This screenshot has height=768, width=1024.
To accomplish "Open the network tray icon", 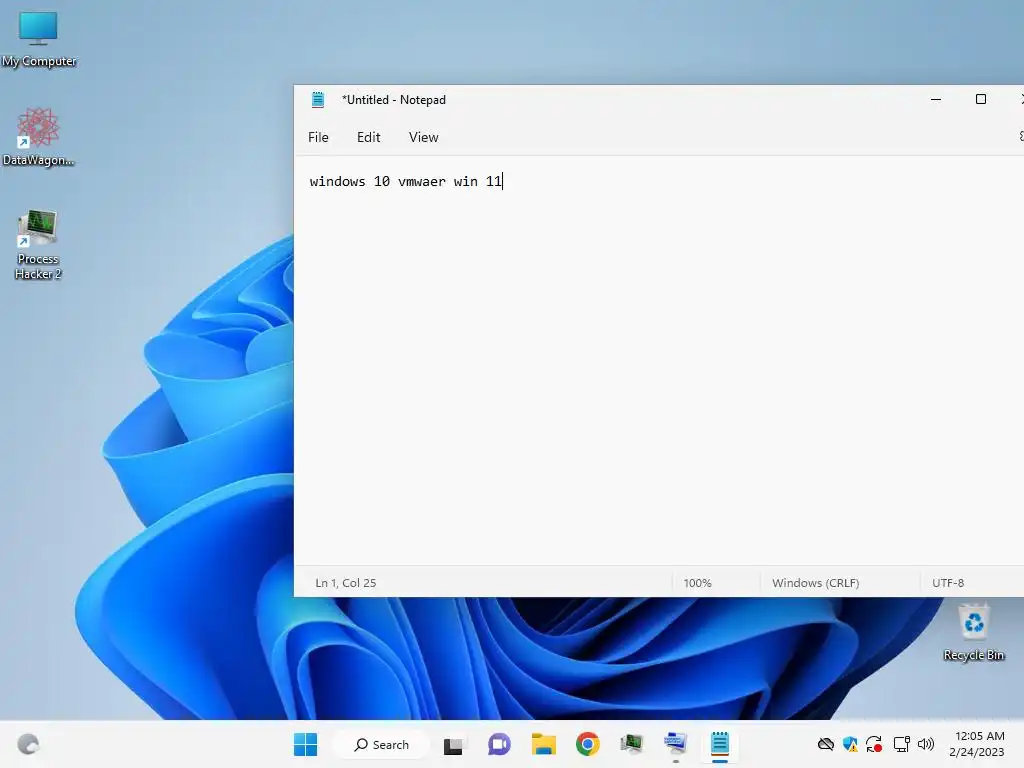I will coord(901,744).
